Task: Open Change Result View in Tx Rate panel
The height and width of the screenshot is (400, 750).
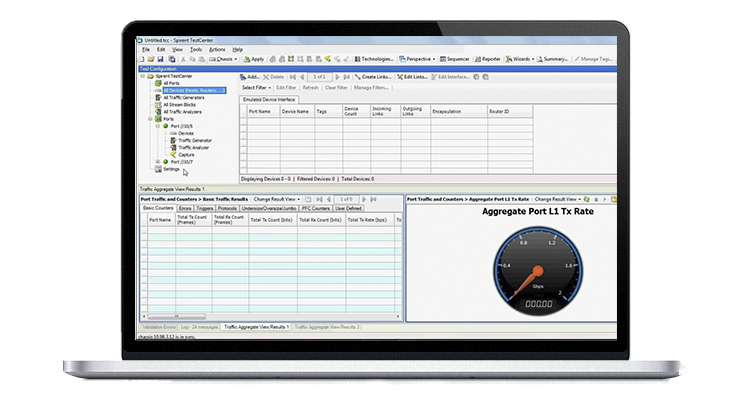Action: [558, 199]
